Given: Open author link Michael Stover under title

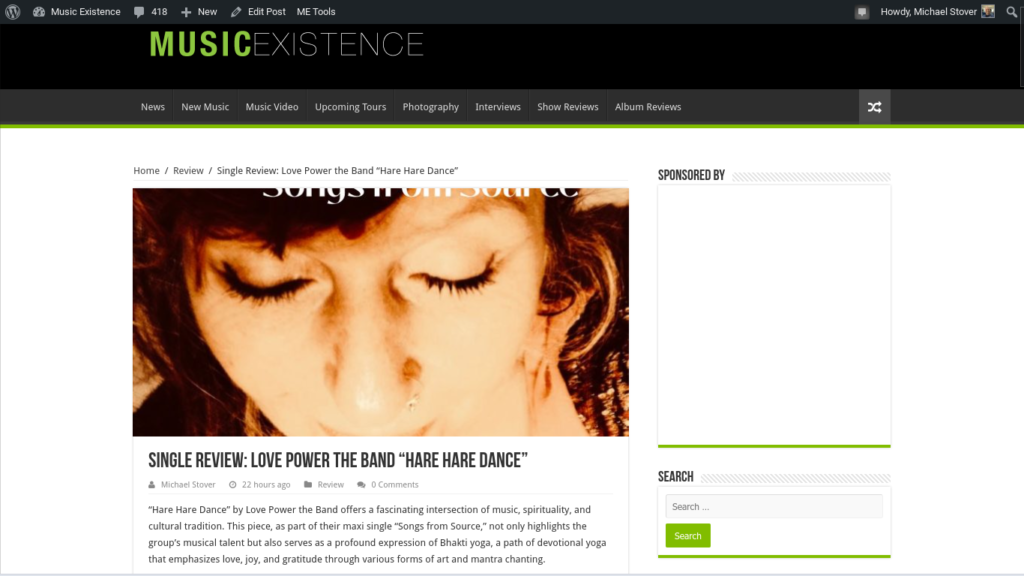Looking at the screenshot, I should [x=188, y=485].
